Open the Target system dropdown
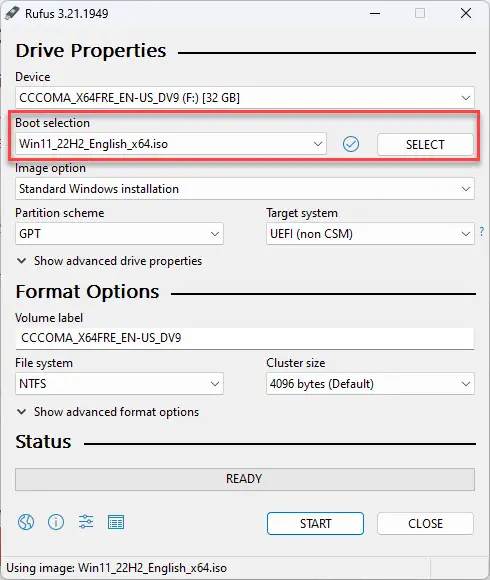This screenshot has width=490, height=580. 370,234
